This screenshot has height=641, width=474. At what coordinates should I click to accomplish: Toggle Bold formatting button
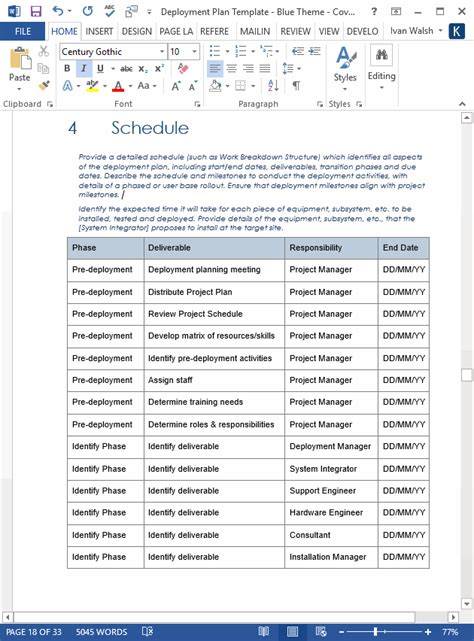point(67,68)
